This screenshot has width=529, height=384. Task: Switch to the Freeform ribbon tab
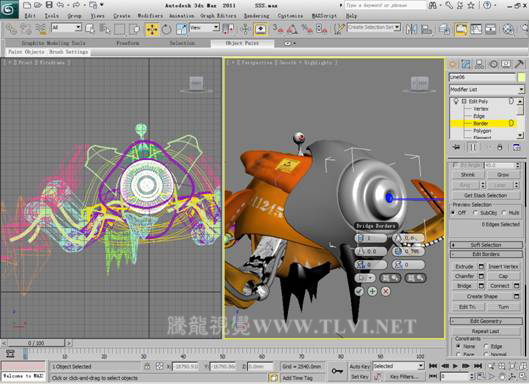[128, 43]
